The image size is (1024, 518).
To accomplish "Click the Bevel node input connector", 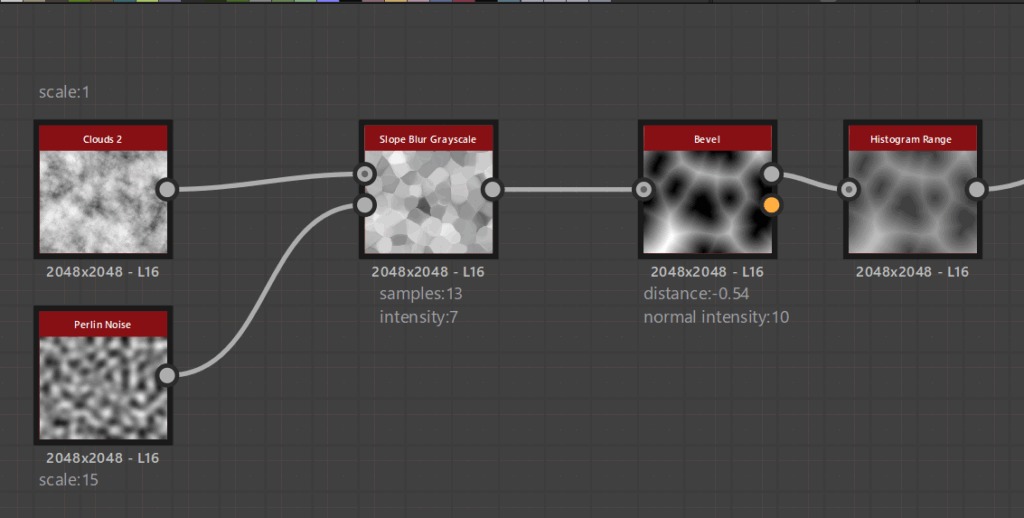I will coord(643,189).
